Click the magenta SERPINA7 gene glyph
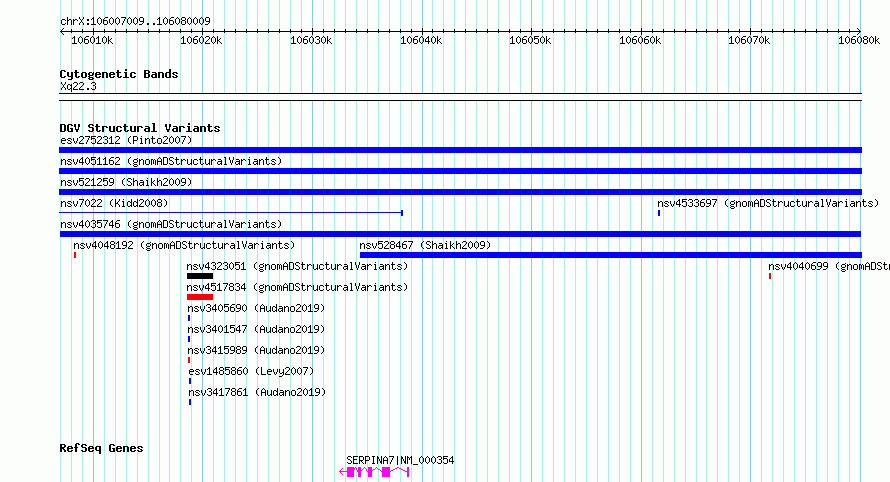890x482 pixels. [x=374, y=472]
